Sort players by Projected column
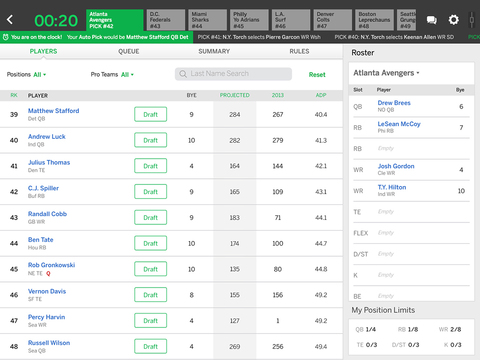The width and height of the screenshot is (480, 360). coord(235,95)
